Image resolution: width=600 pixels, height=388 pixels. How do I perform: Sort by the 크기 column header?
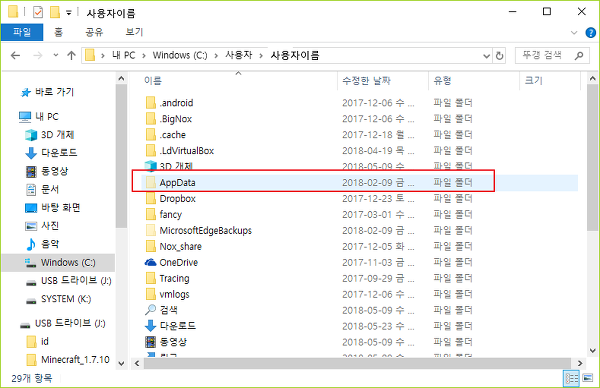click(534, 81)
